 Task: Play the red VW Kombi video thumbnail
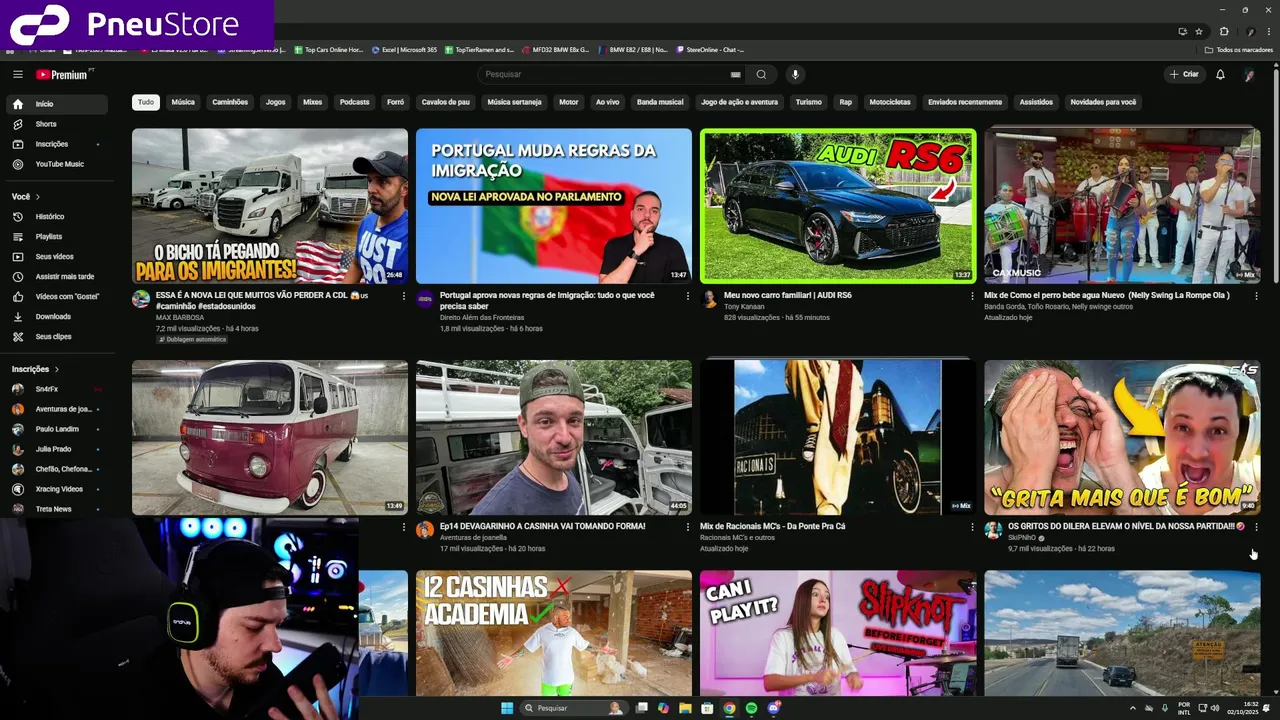pos(270,438)
